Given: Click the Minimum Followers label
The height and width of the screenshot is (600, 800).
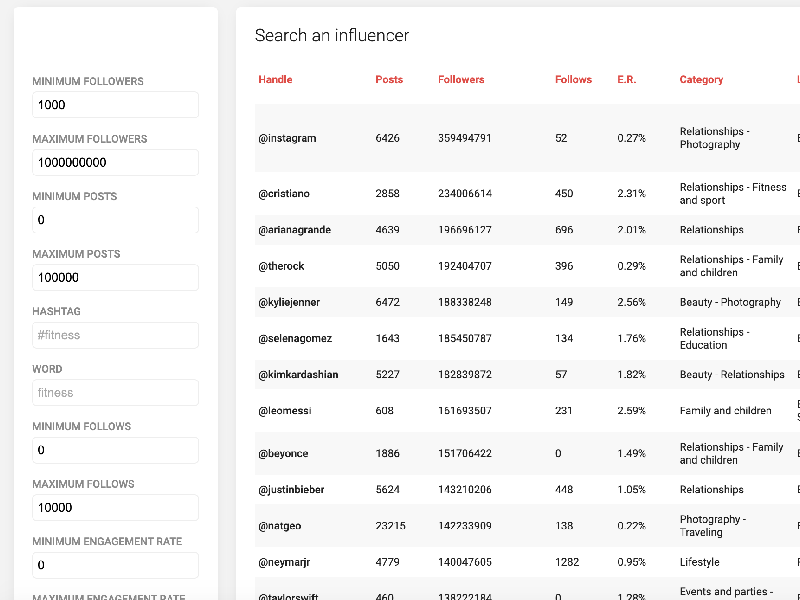Looking at the screenshot, I should tap(88, 82).
